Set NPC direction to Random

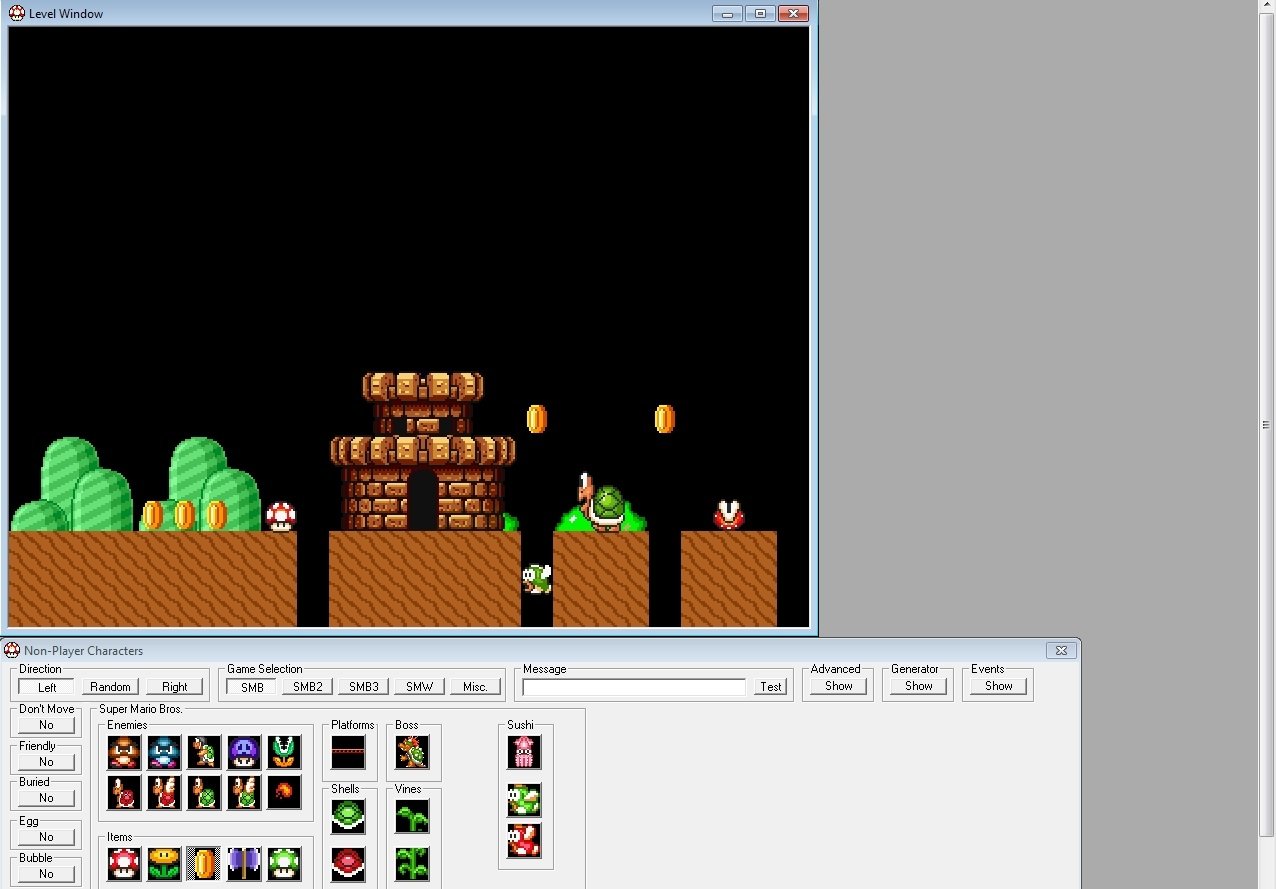click(x=111, y=687)
